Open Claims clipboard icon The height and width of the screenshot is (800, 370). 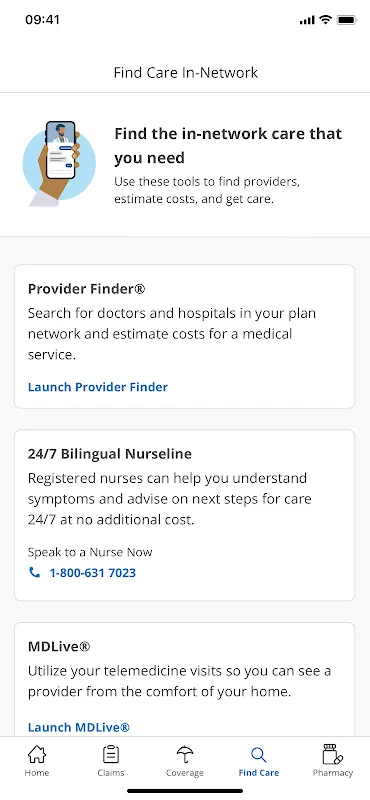(x=111, y=754)
